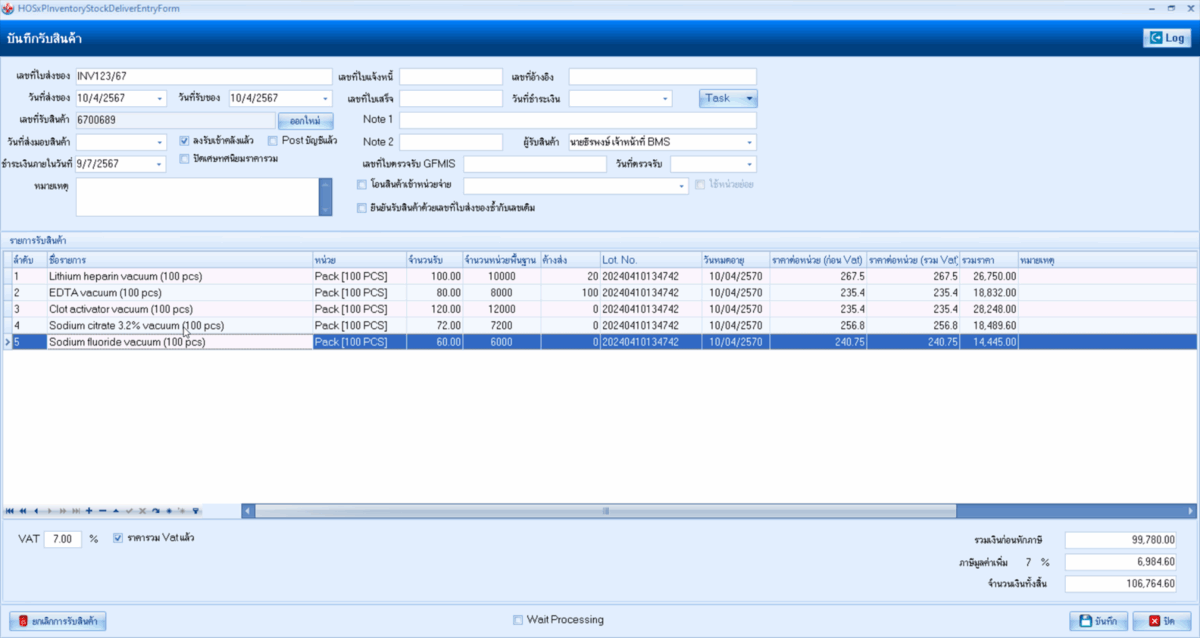Enable โอนสินค้าเข้าหน่วยจ่าย checkbox
Image resolution: width=1200 pixels, height=638 pixels.
[x=362, y=185]
